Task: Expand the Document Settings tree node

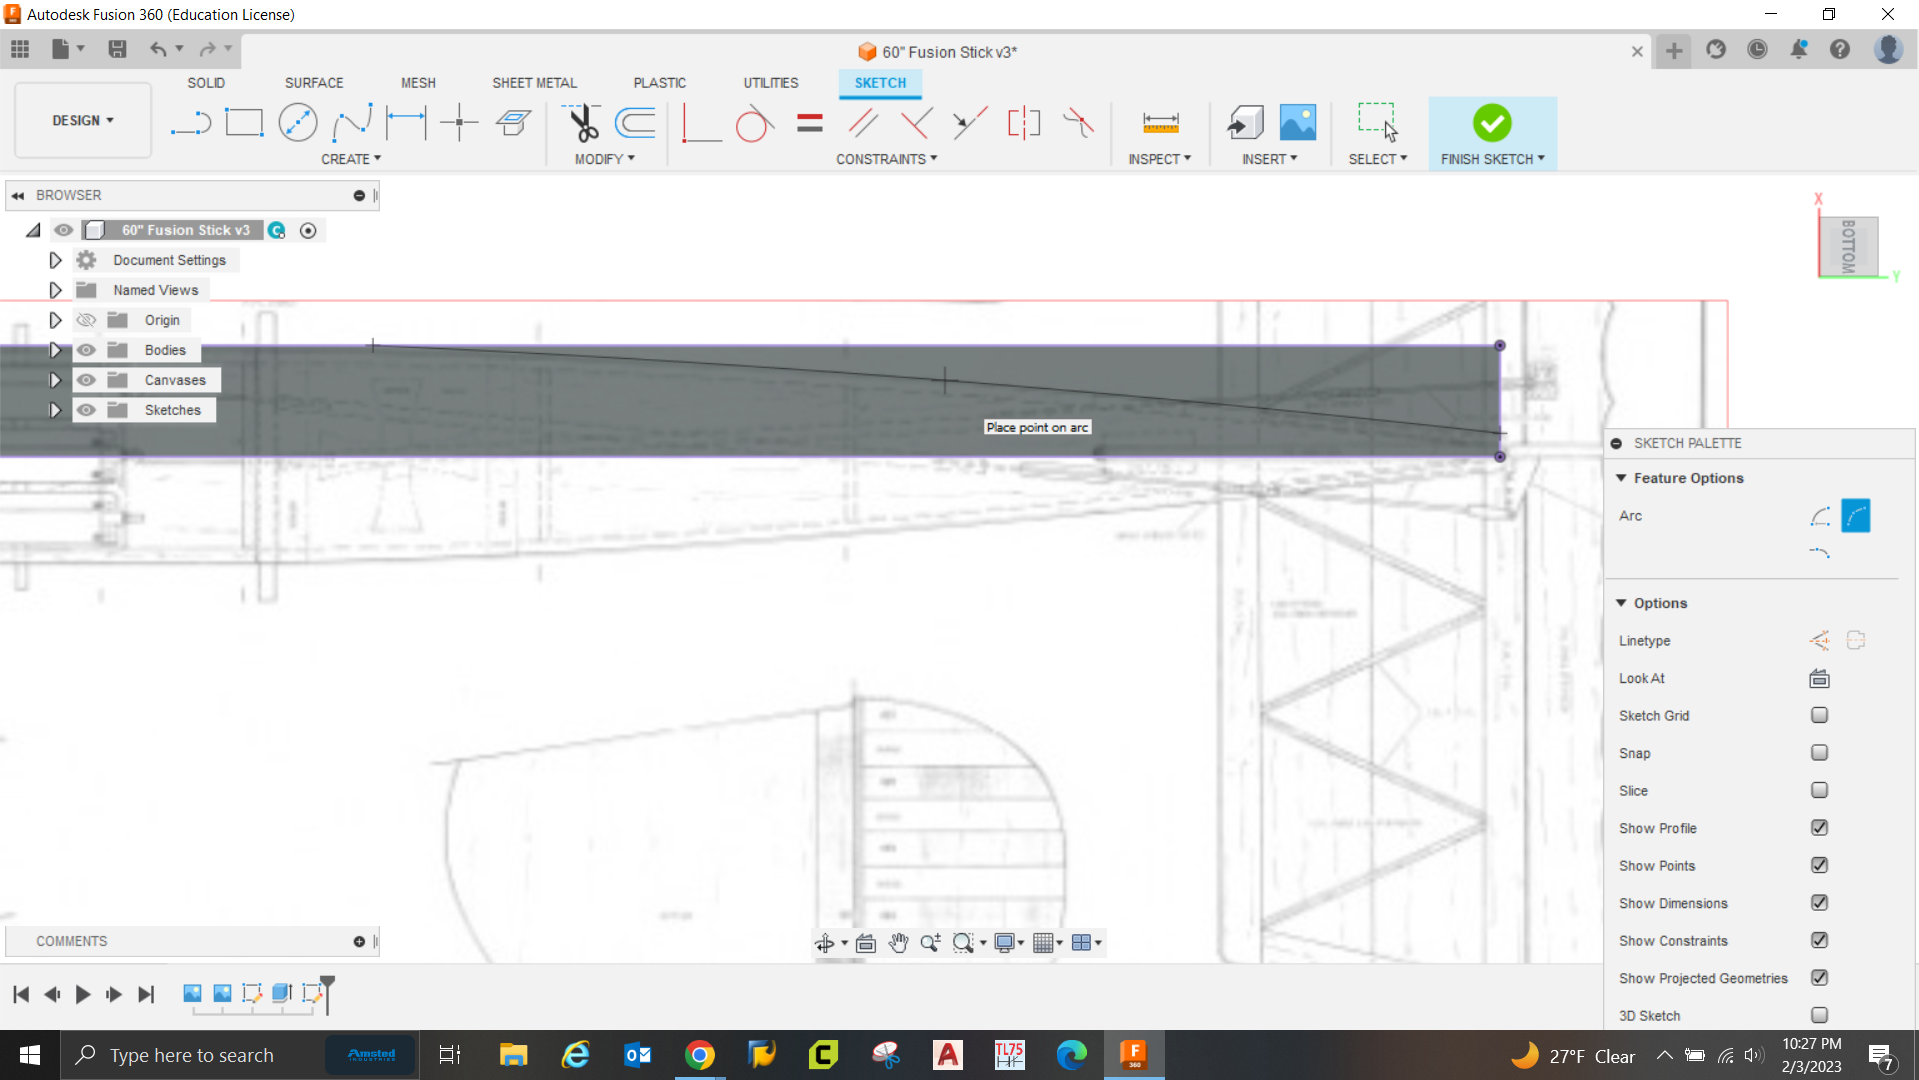Action: point(55,260)
